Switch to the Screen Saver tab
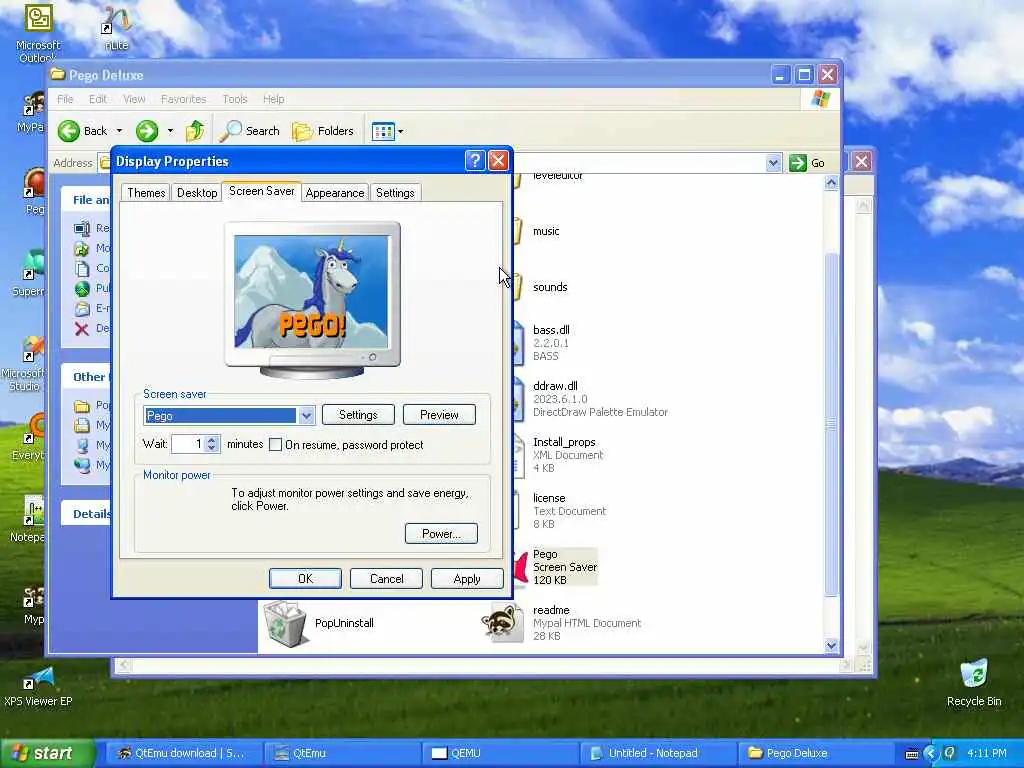The height and width of the screenshot is (768, 1024). [x=261, y=191]
